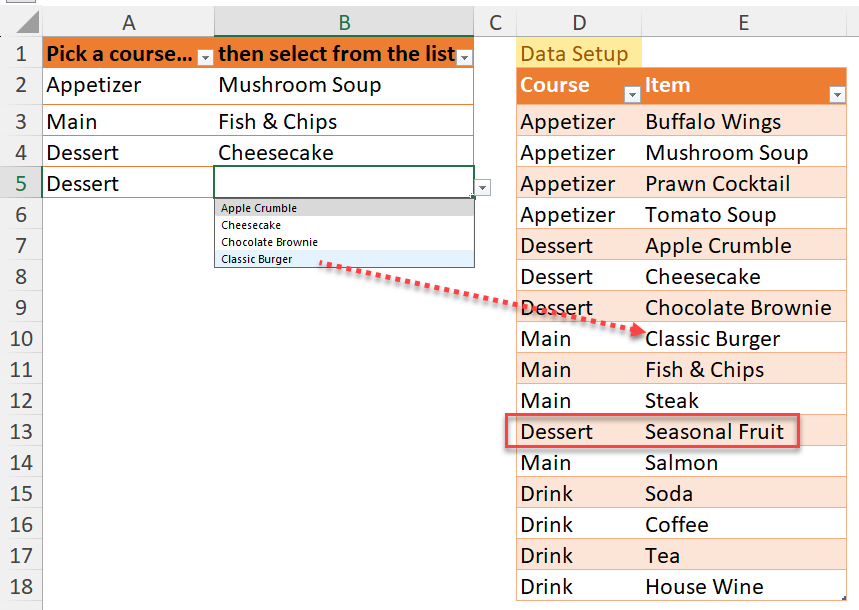Open the Item column filter arrow
Image resolution: width=859 pixels, height=610 pixels.
click(837, 94)
